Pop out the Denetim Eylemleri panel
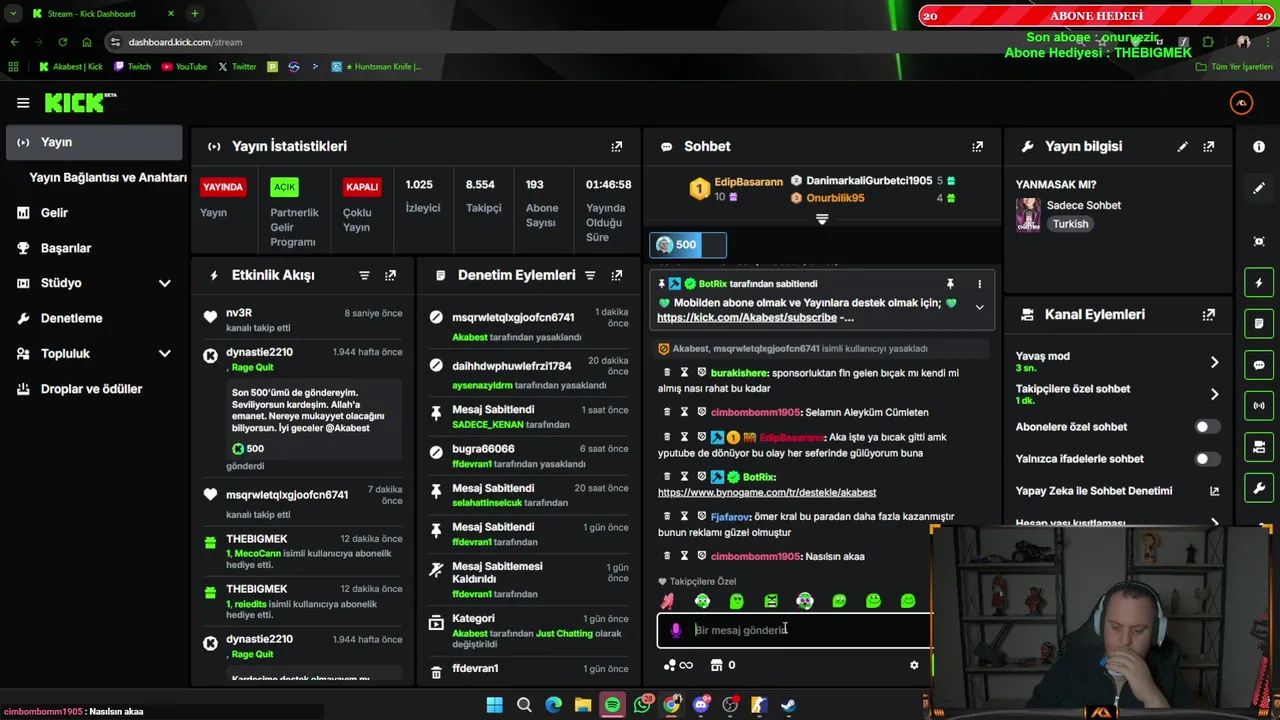The height and width of the screenshot is (720, 1280). point(617,275)
